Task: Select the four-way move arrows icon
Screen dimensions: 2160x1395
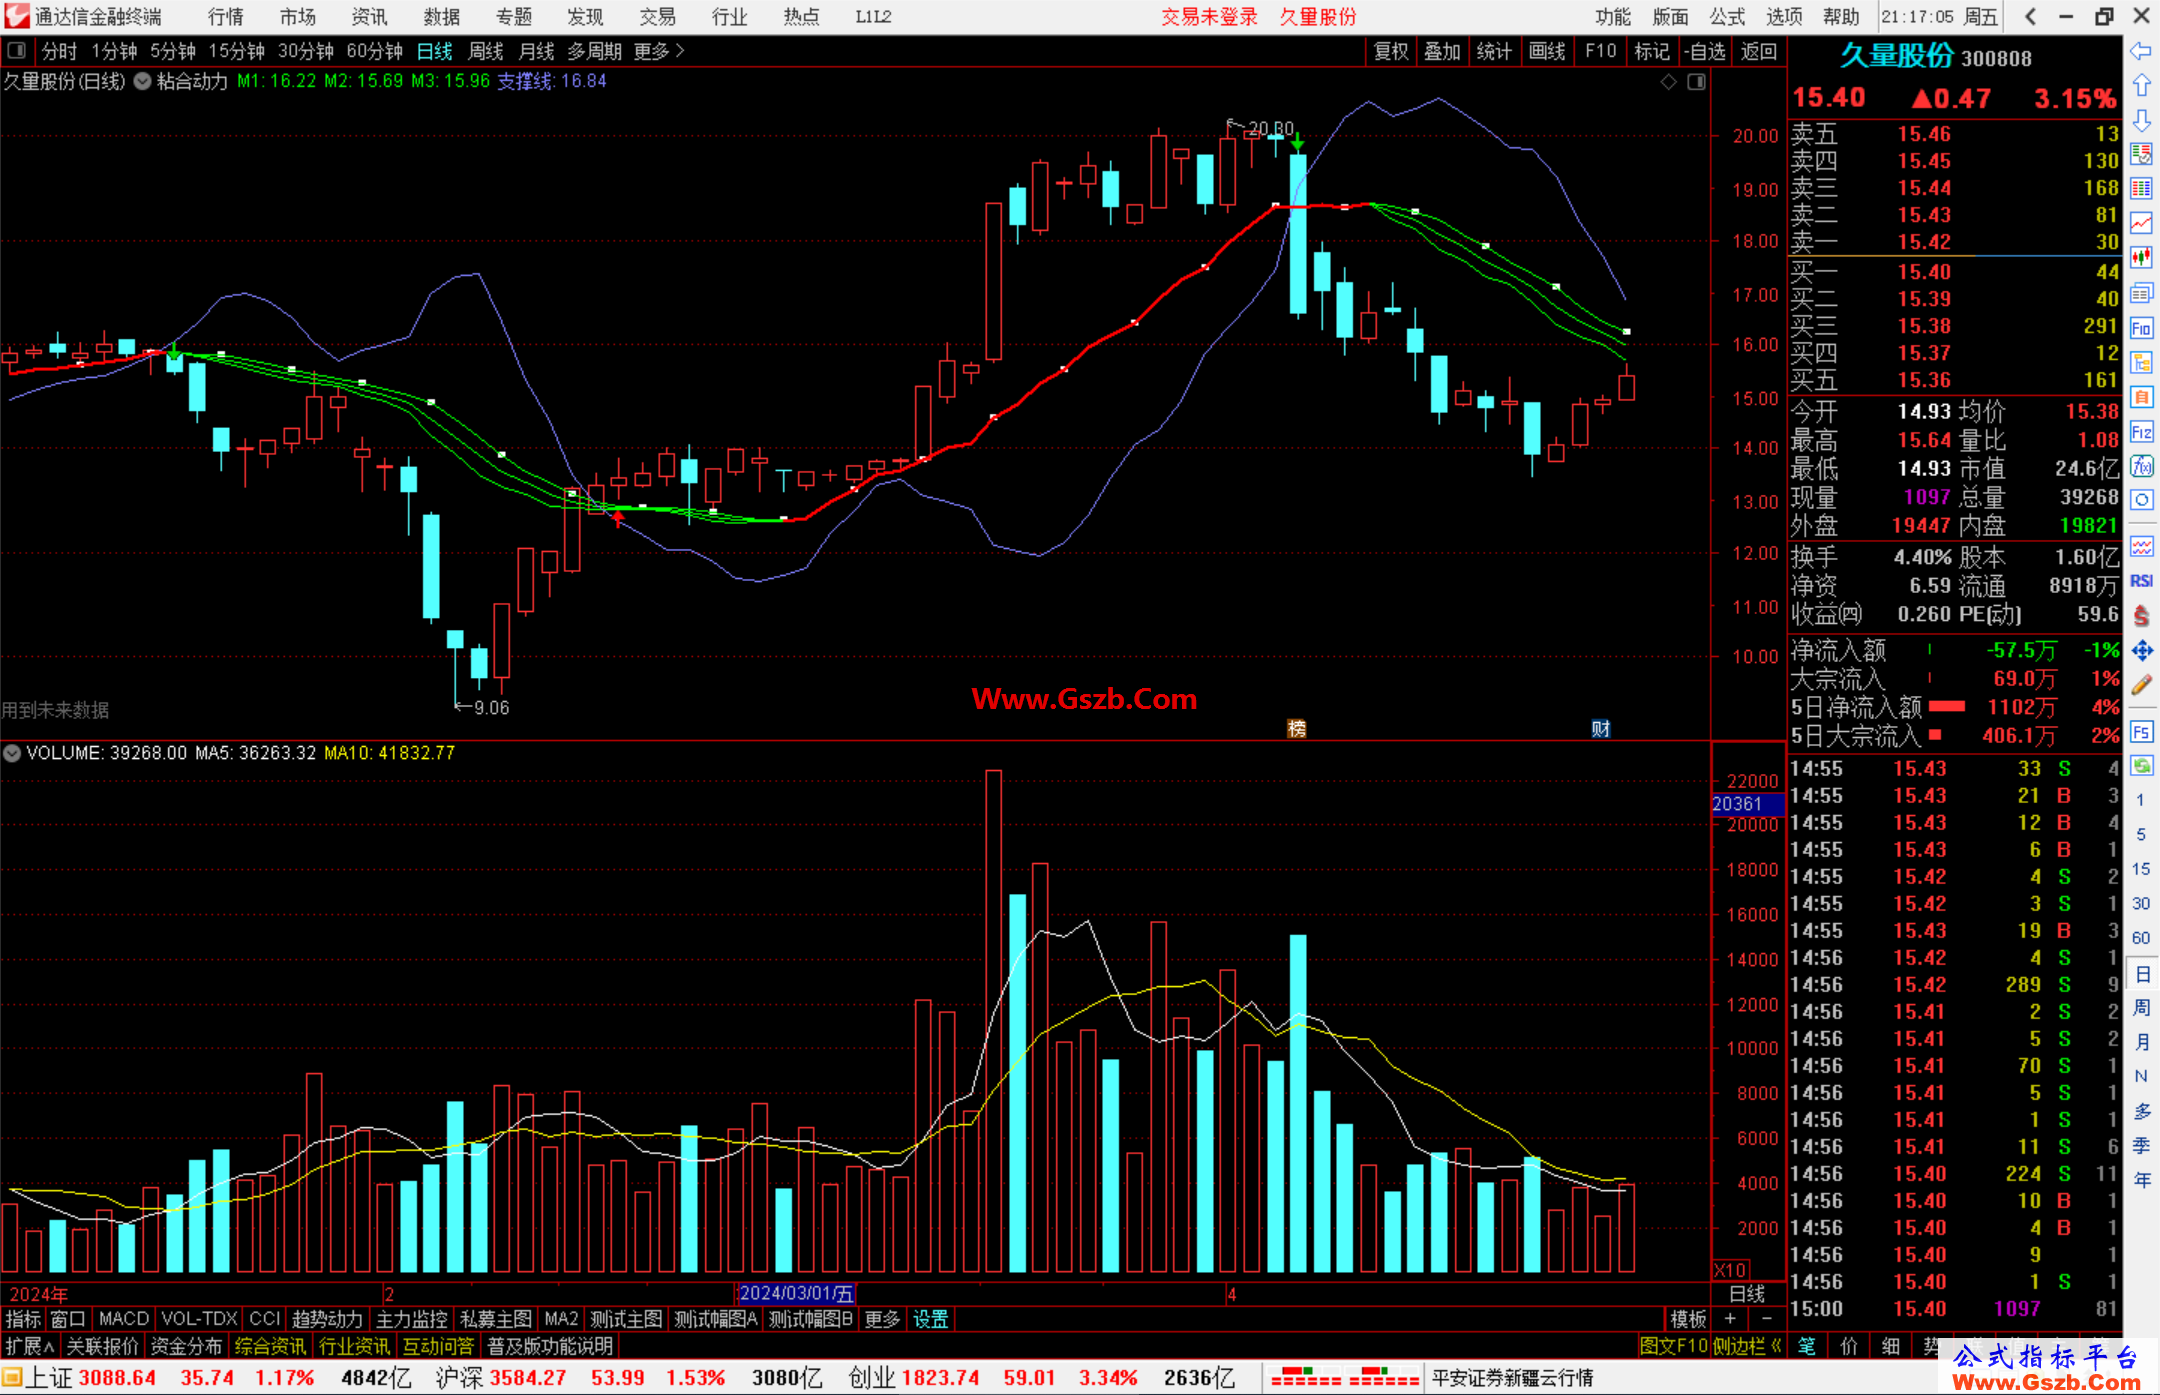Action: point(2141,651)
